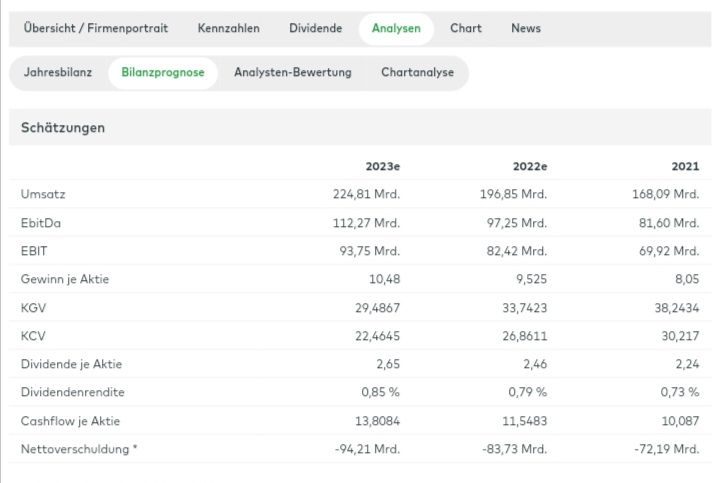Click the KGV row label
This screenshot has width=720, height=483.
[33, 308]
